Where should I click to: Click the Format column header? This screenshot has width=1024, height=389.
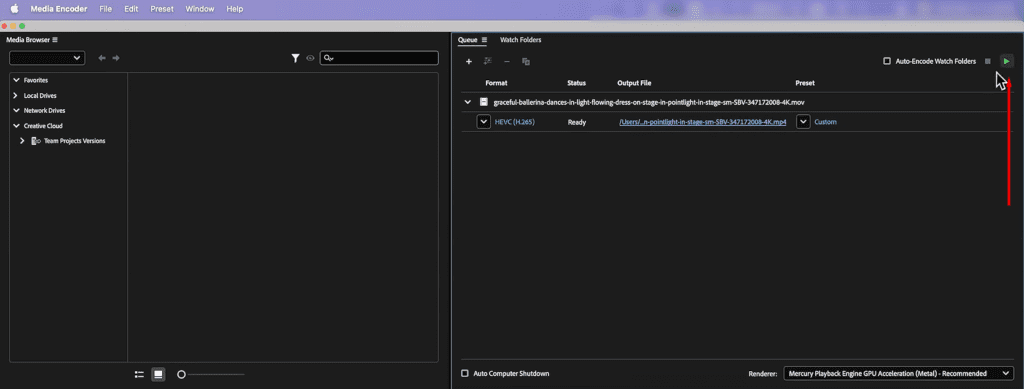(496, 83)
